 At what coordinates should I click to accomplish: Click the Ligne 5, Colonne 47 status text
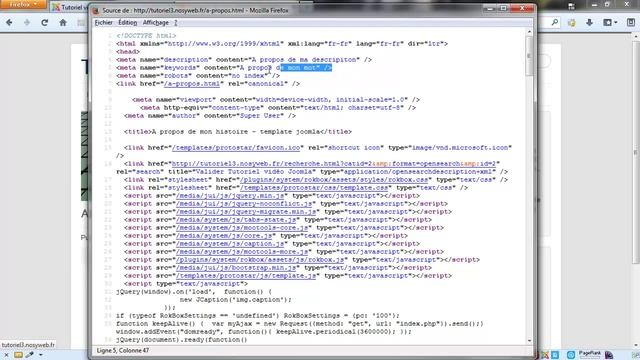pyautogui.click(x=122, y=351)
